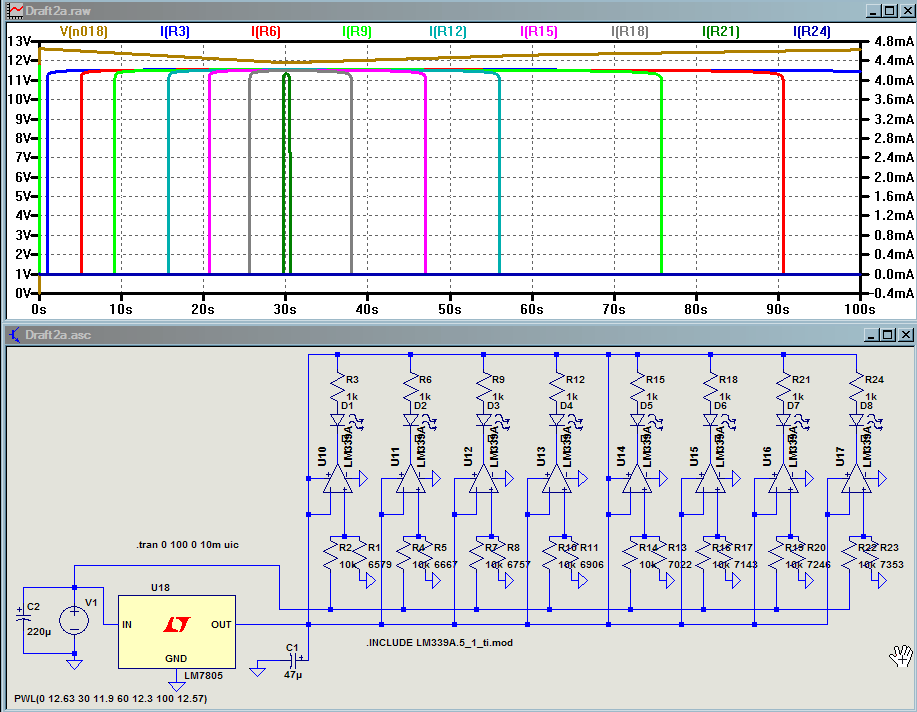Click LED D2 symbol

411,420
